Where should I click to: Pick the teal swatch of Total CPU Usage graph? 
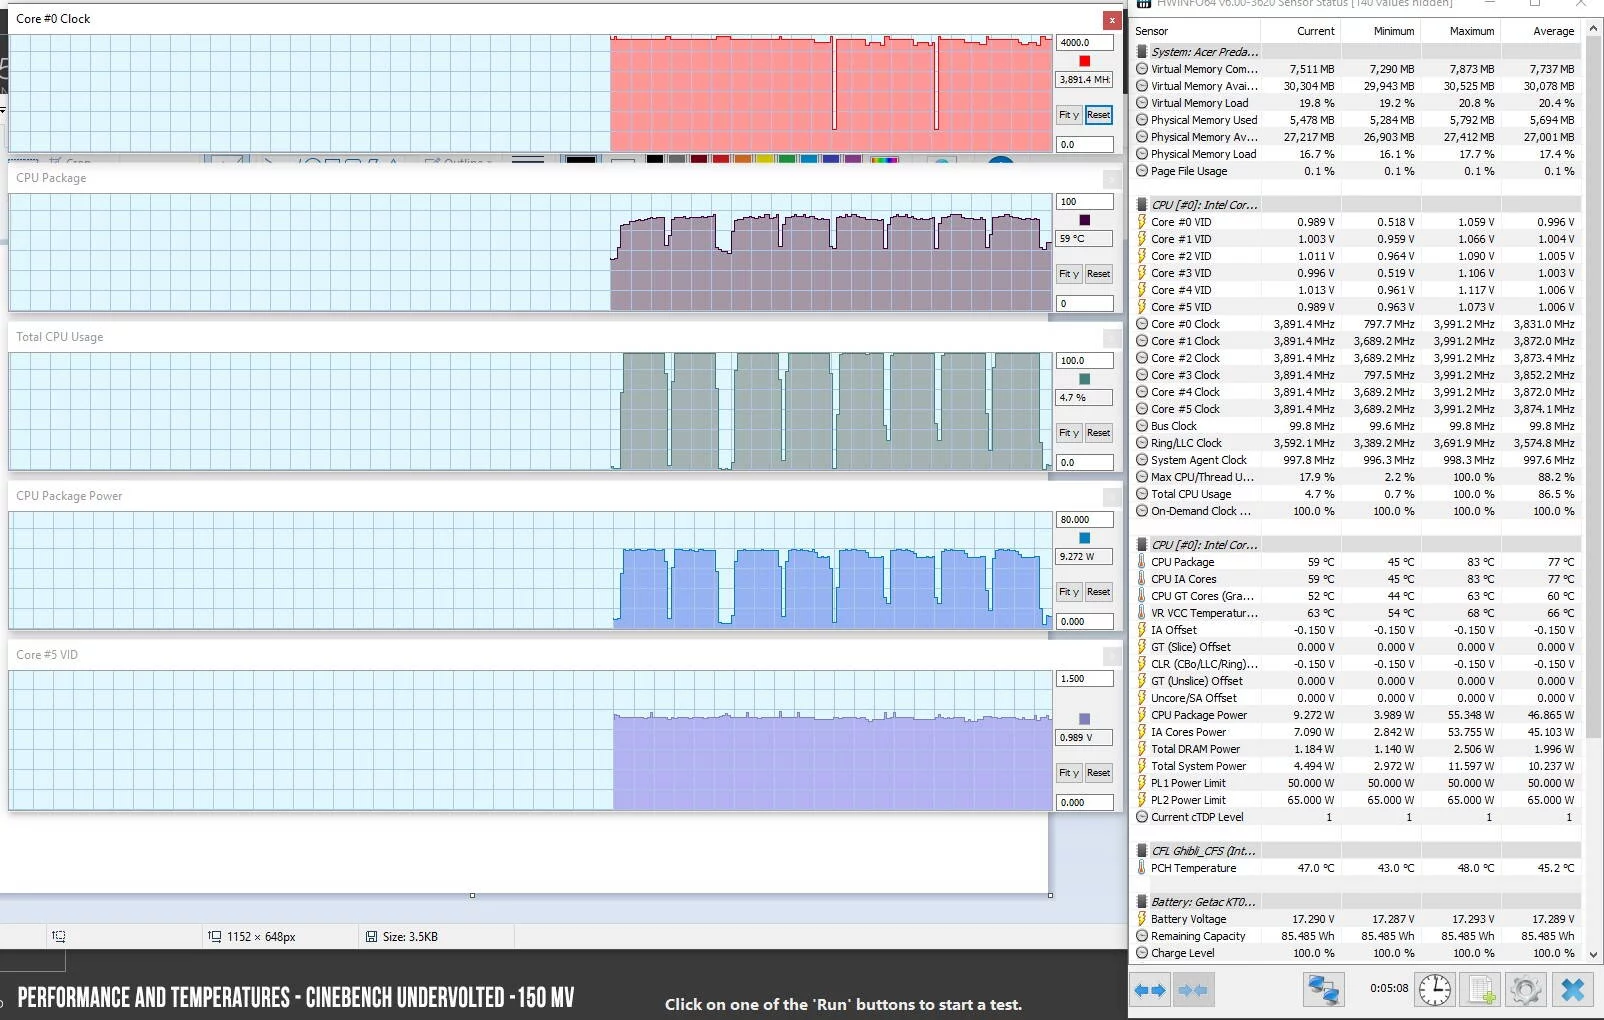(x=1085, y=379)
